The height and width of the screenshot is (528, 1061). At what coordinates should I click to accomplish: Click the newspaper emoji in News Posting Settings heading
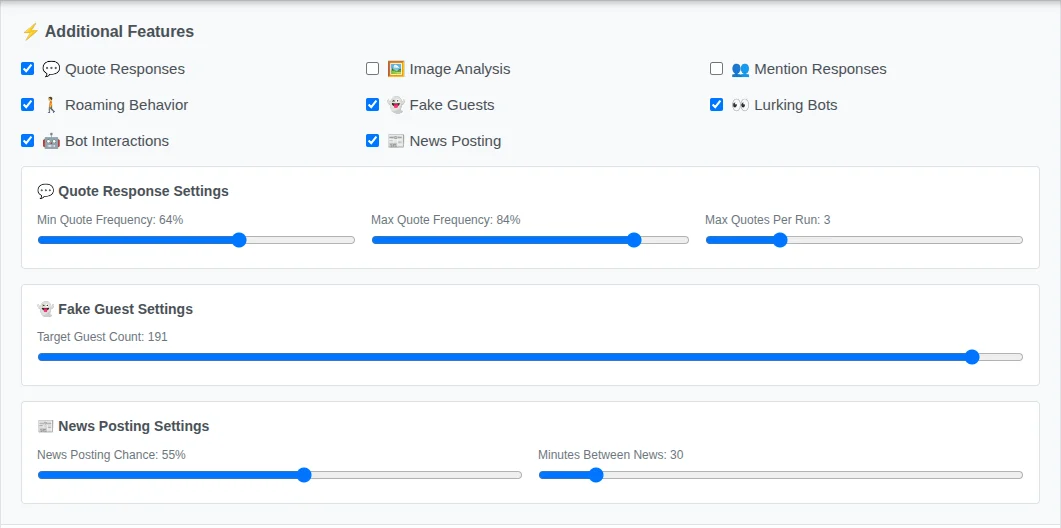(45, 426)
